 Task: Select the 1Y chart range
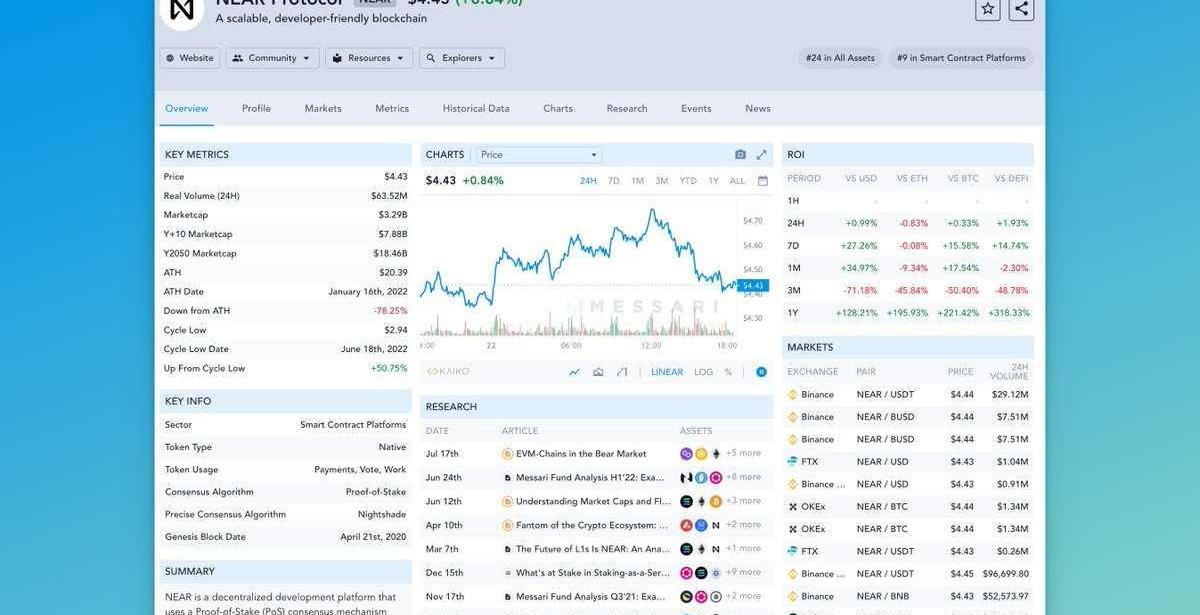[x=713, y=181]
